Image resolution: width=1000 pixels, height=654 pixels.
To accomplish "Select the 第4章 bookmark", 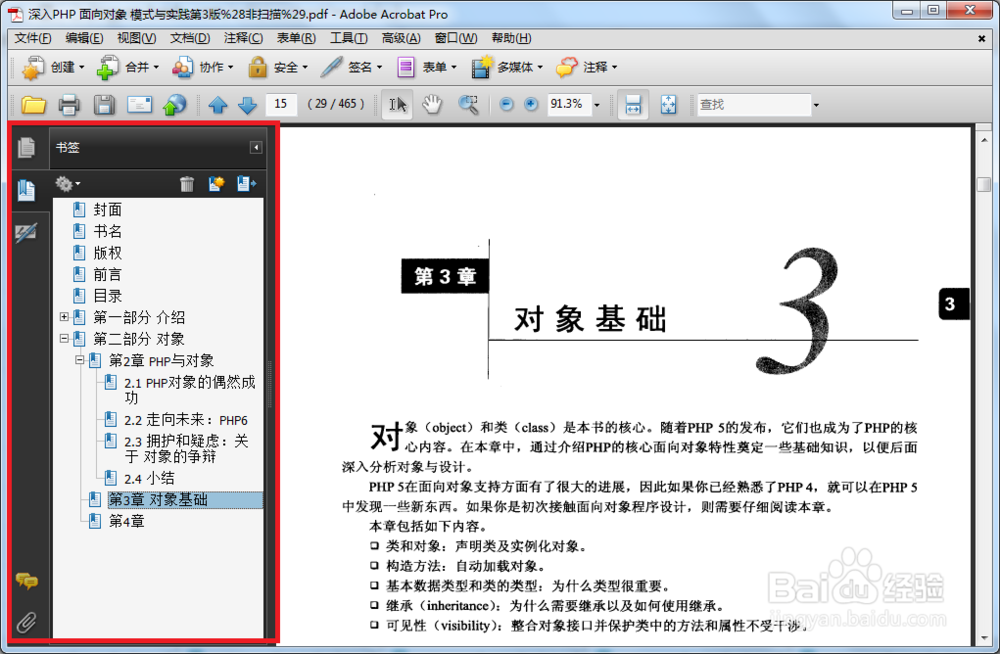I will [x=125, y=520].
